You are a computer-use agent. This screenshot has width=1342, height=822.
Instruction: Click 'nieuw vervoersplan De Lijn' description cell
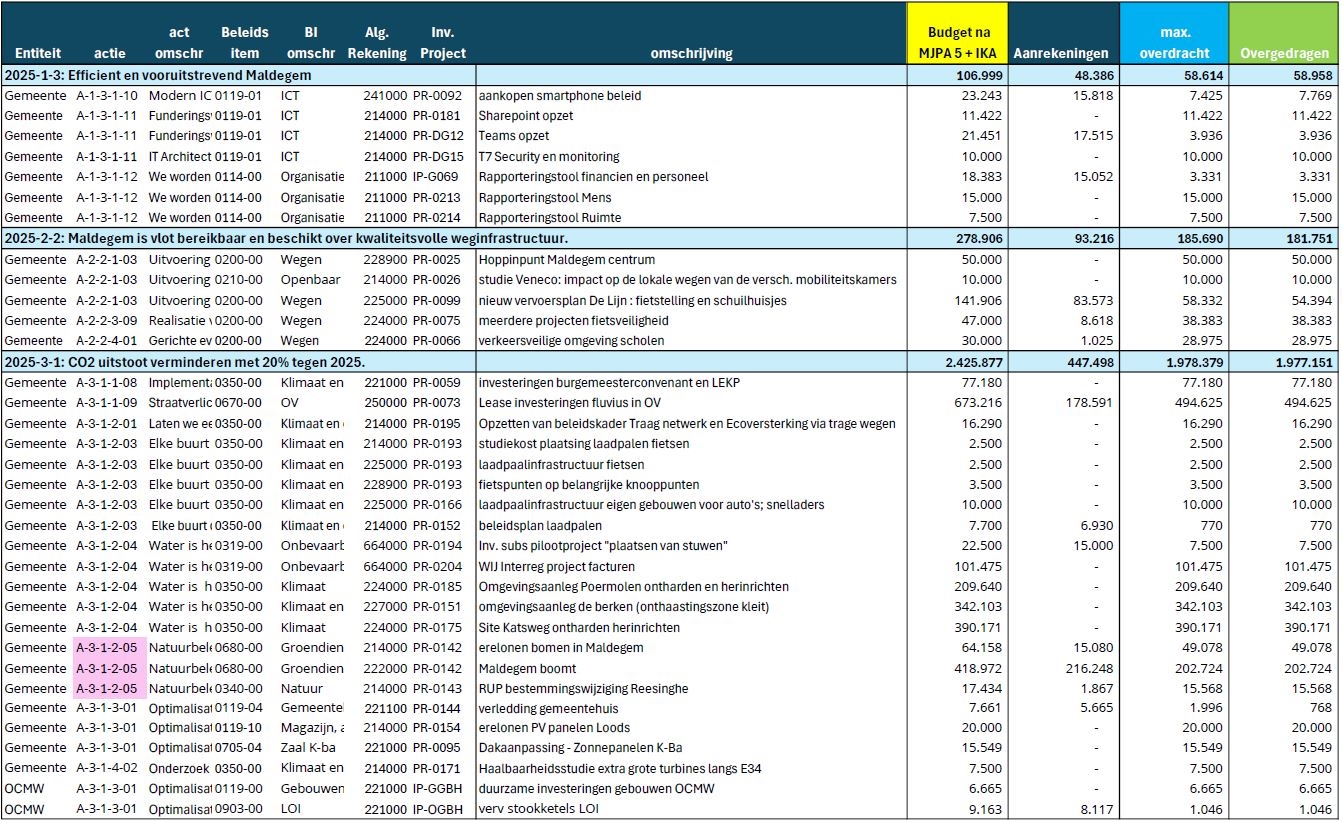(633, 300)
